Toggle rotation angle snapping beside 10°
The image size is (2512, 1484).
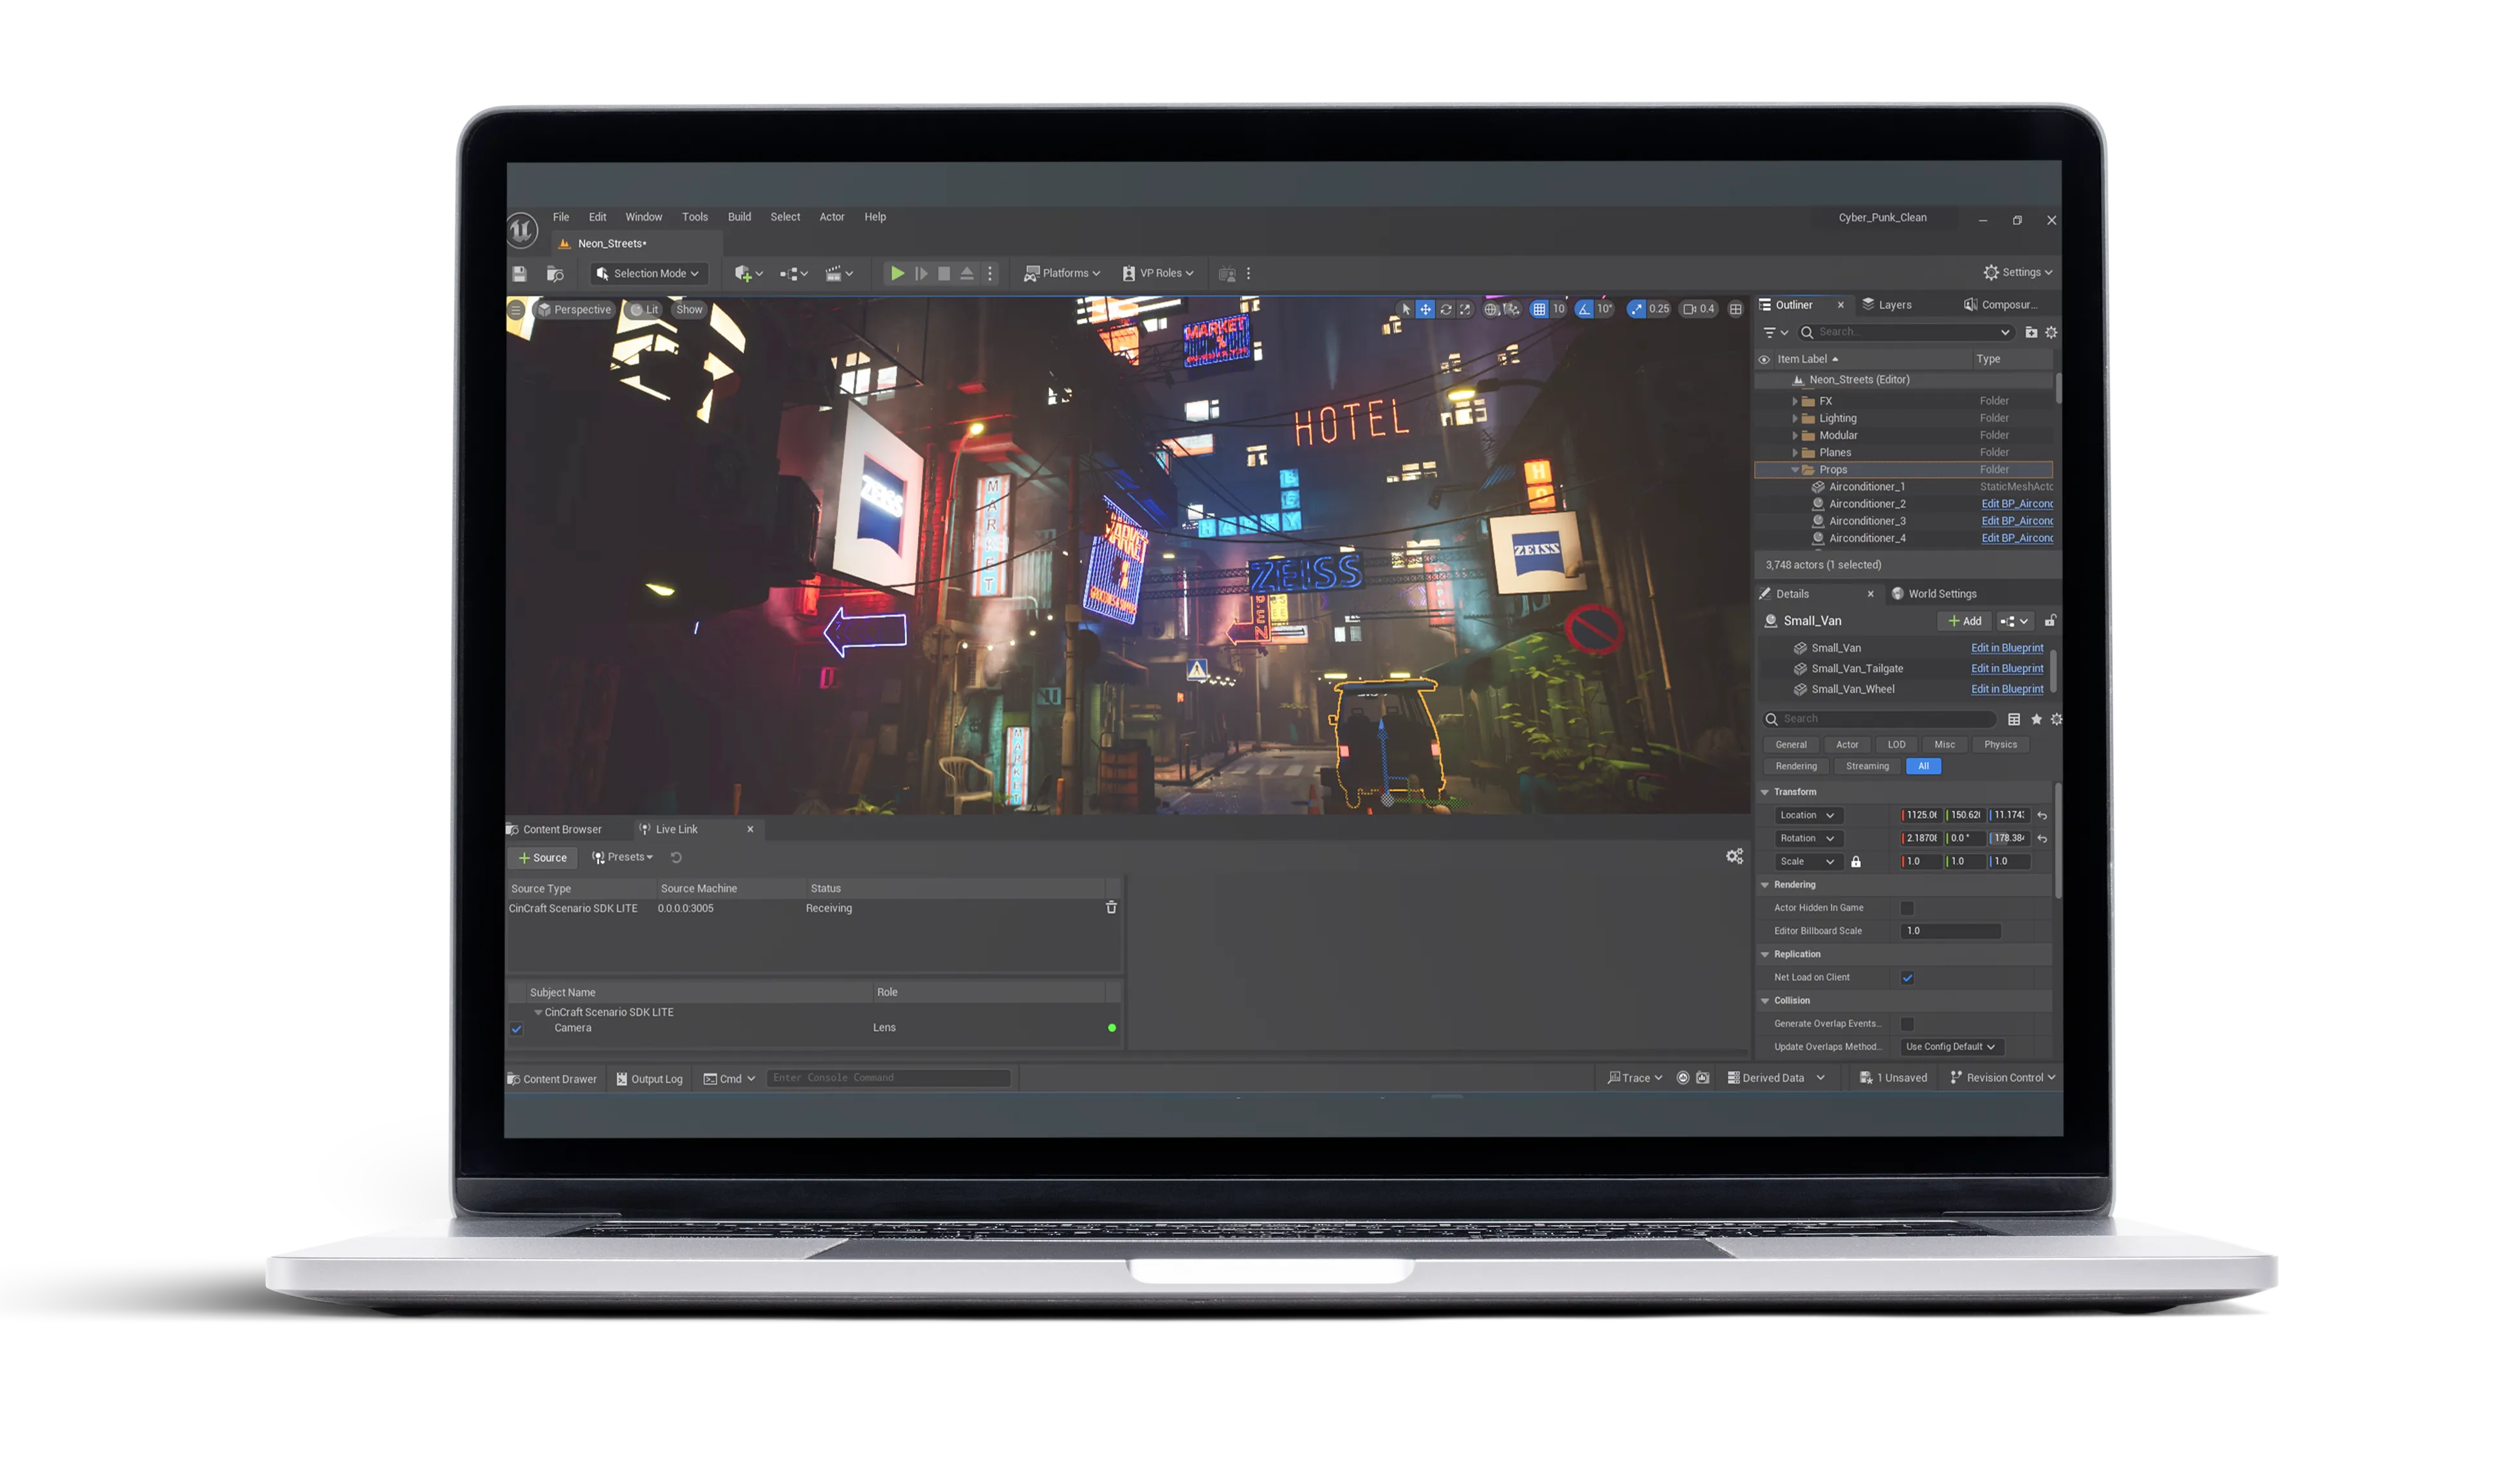[1584, 309]
